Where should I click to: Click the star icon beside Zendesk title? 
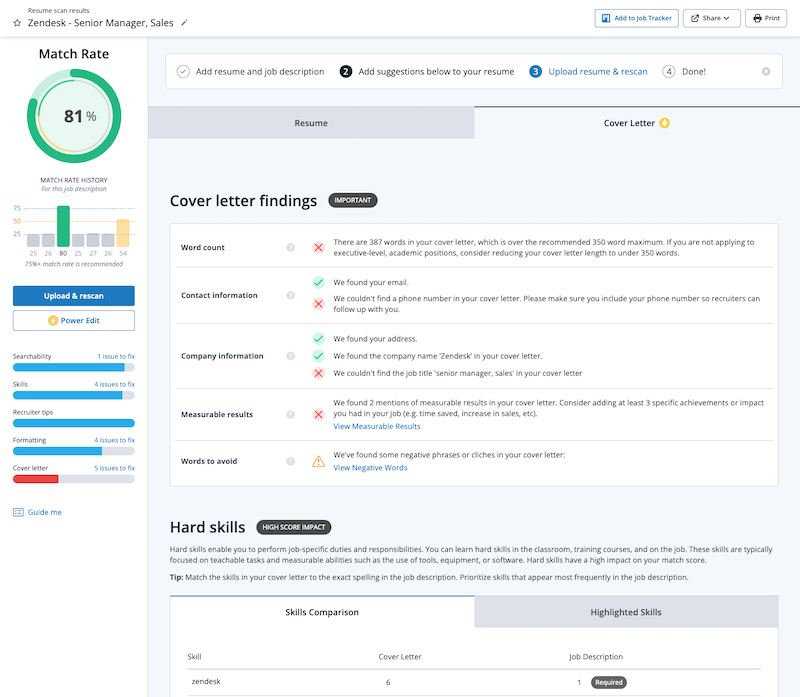click(x=17, y=22)
